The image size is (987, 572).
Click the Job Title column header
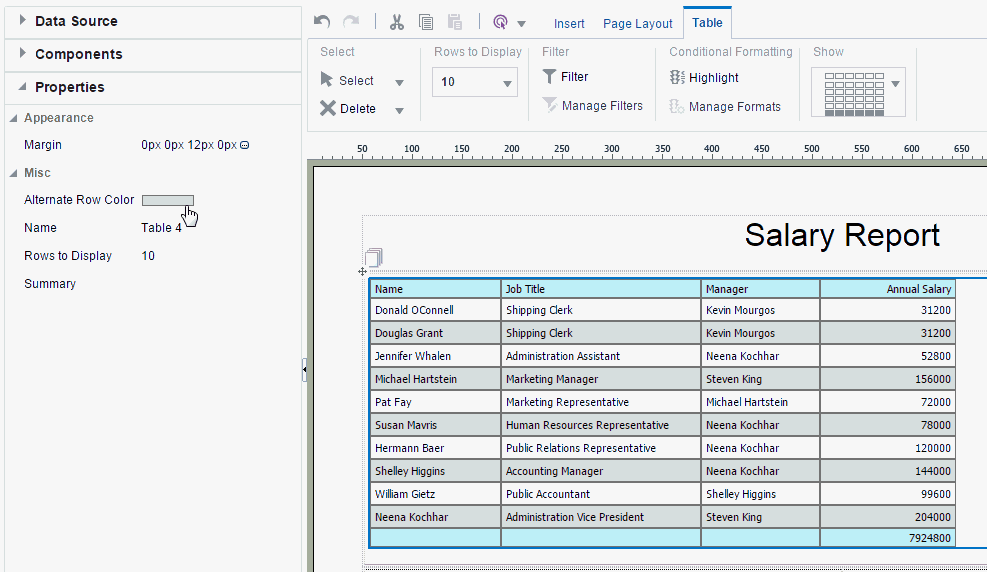pyautogui.click(x=600, y=289)
